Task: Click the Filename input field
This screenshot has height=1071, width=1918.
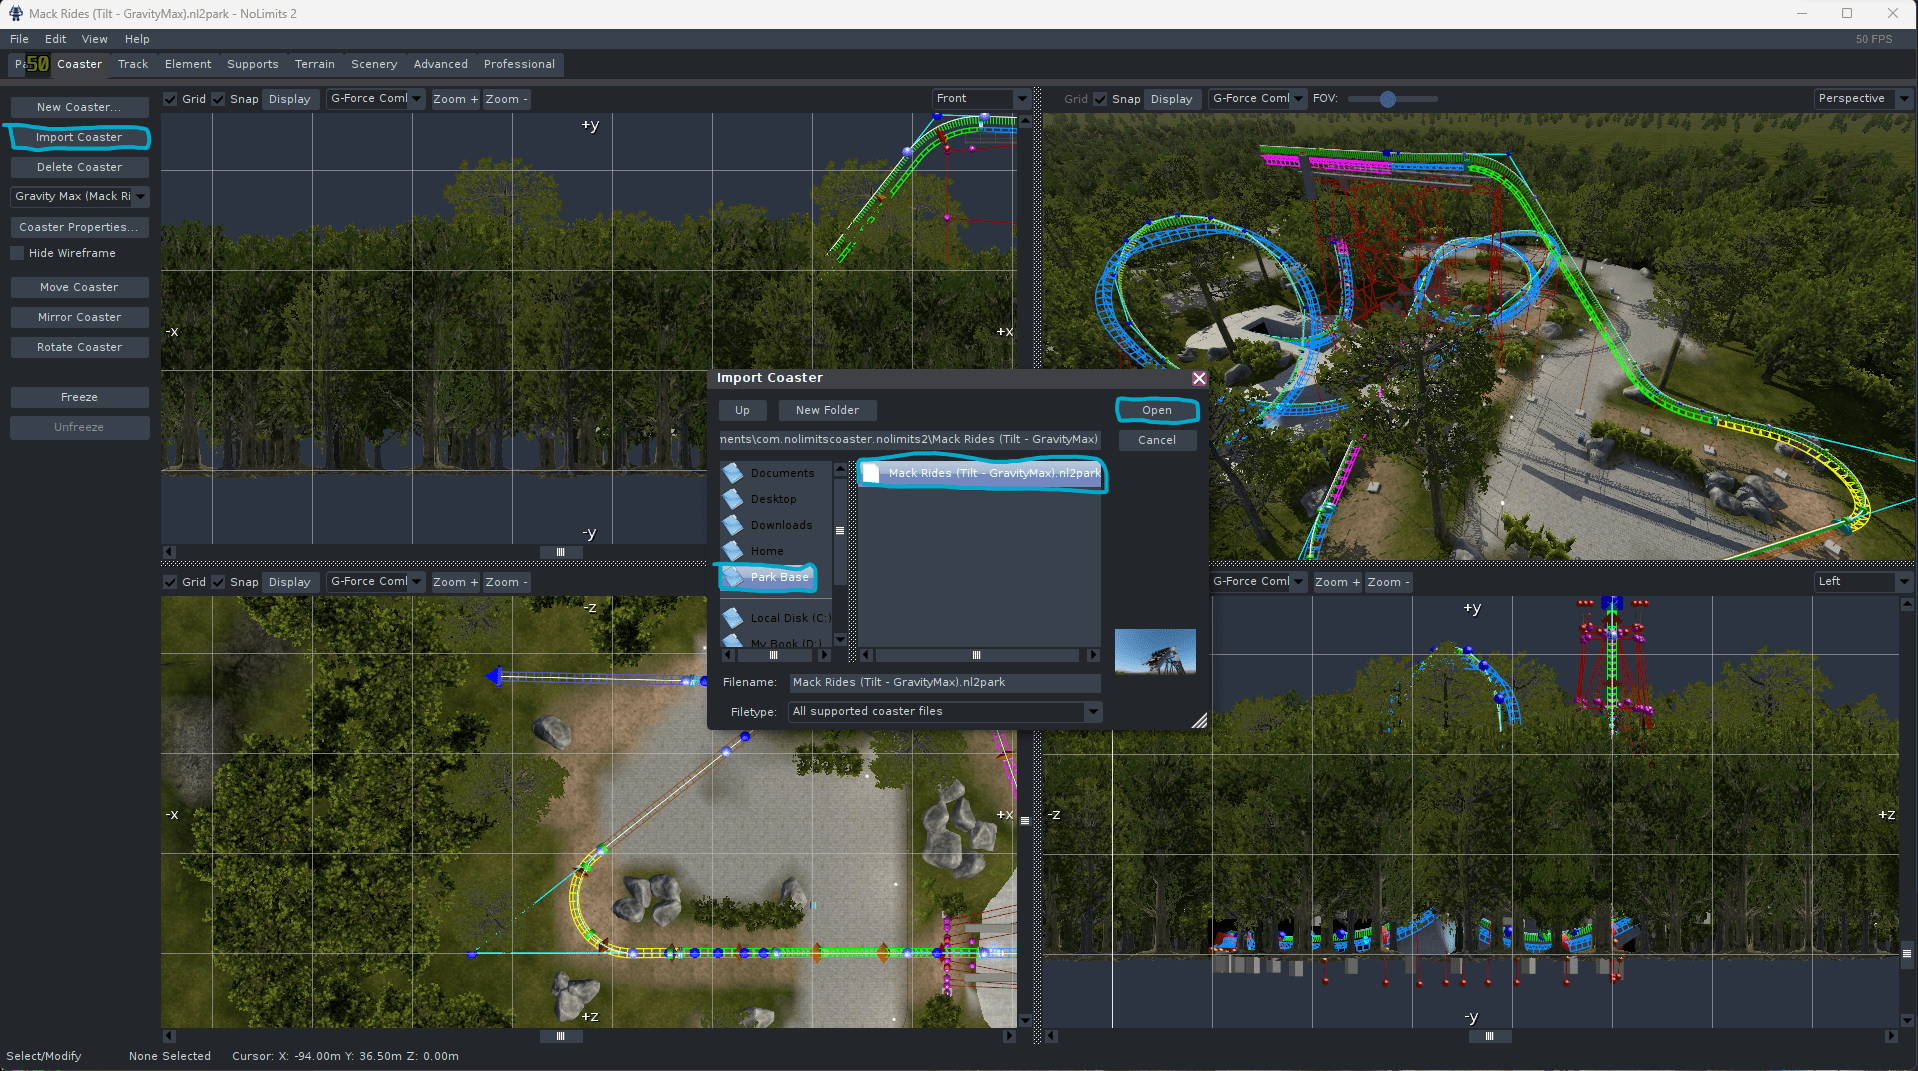Action: click(945, 682)
